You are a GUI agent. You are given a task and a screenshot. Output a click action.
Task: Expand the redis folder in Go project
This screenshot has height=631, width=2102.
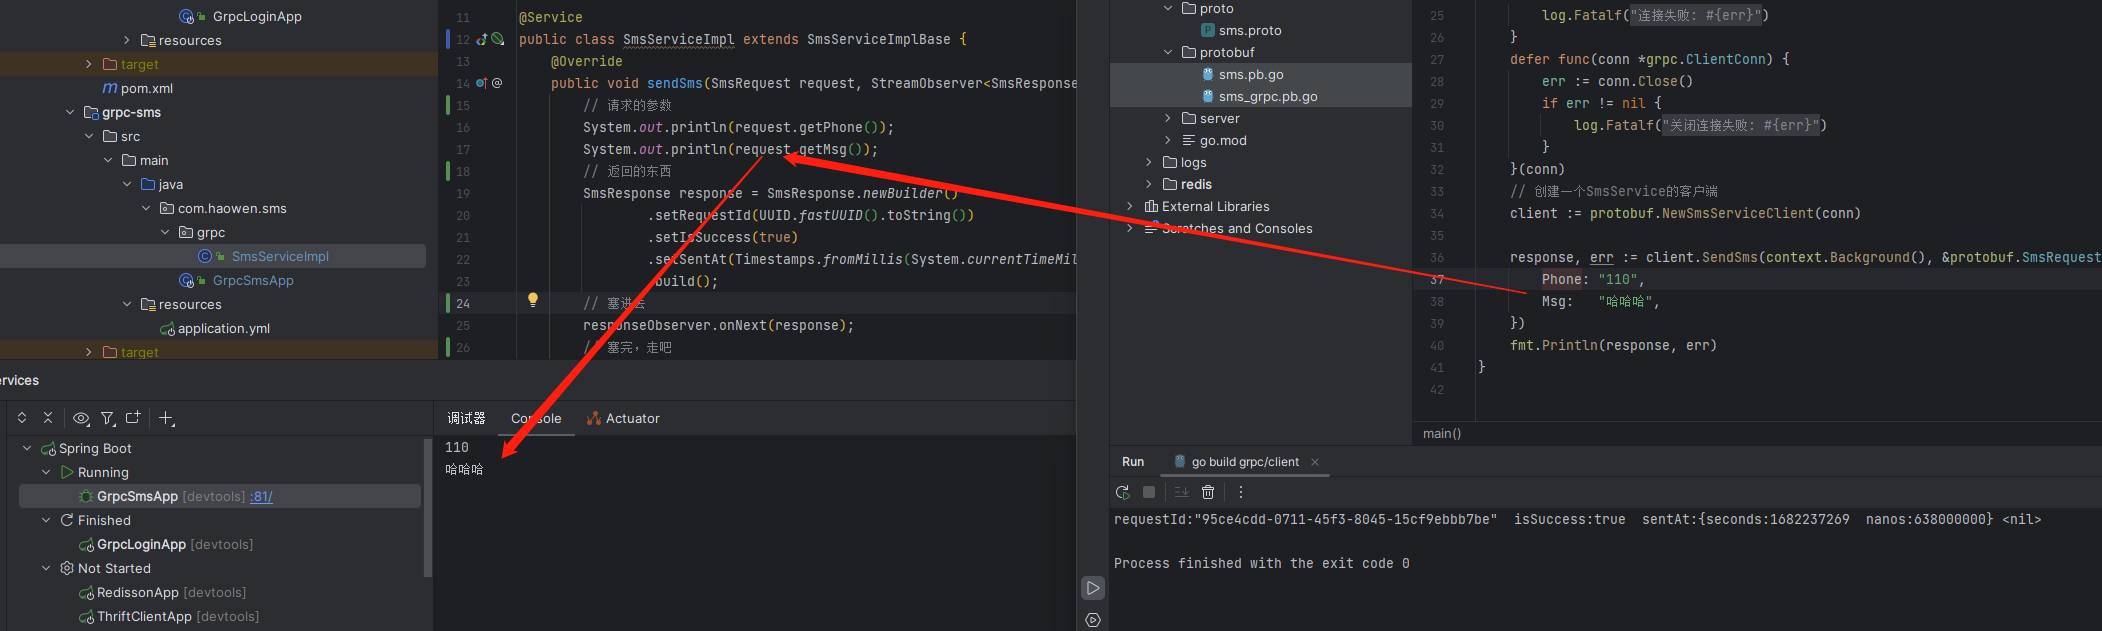(x=1149, y=184)
